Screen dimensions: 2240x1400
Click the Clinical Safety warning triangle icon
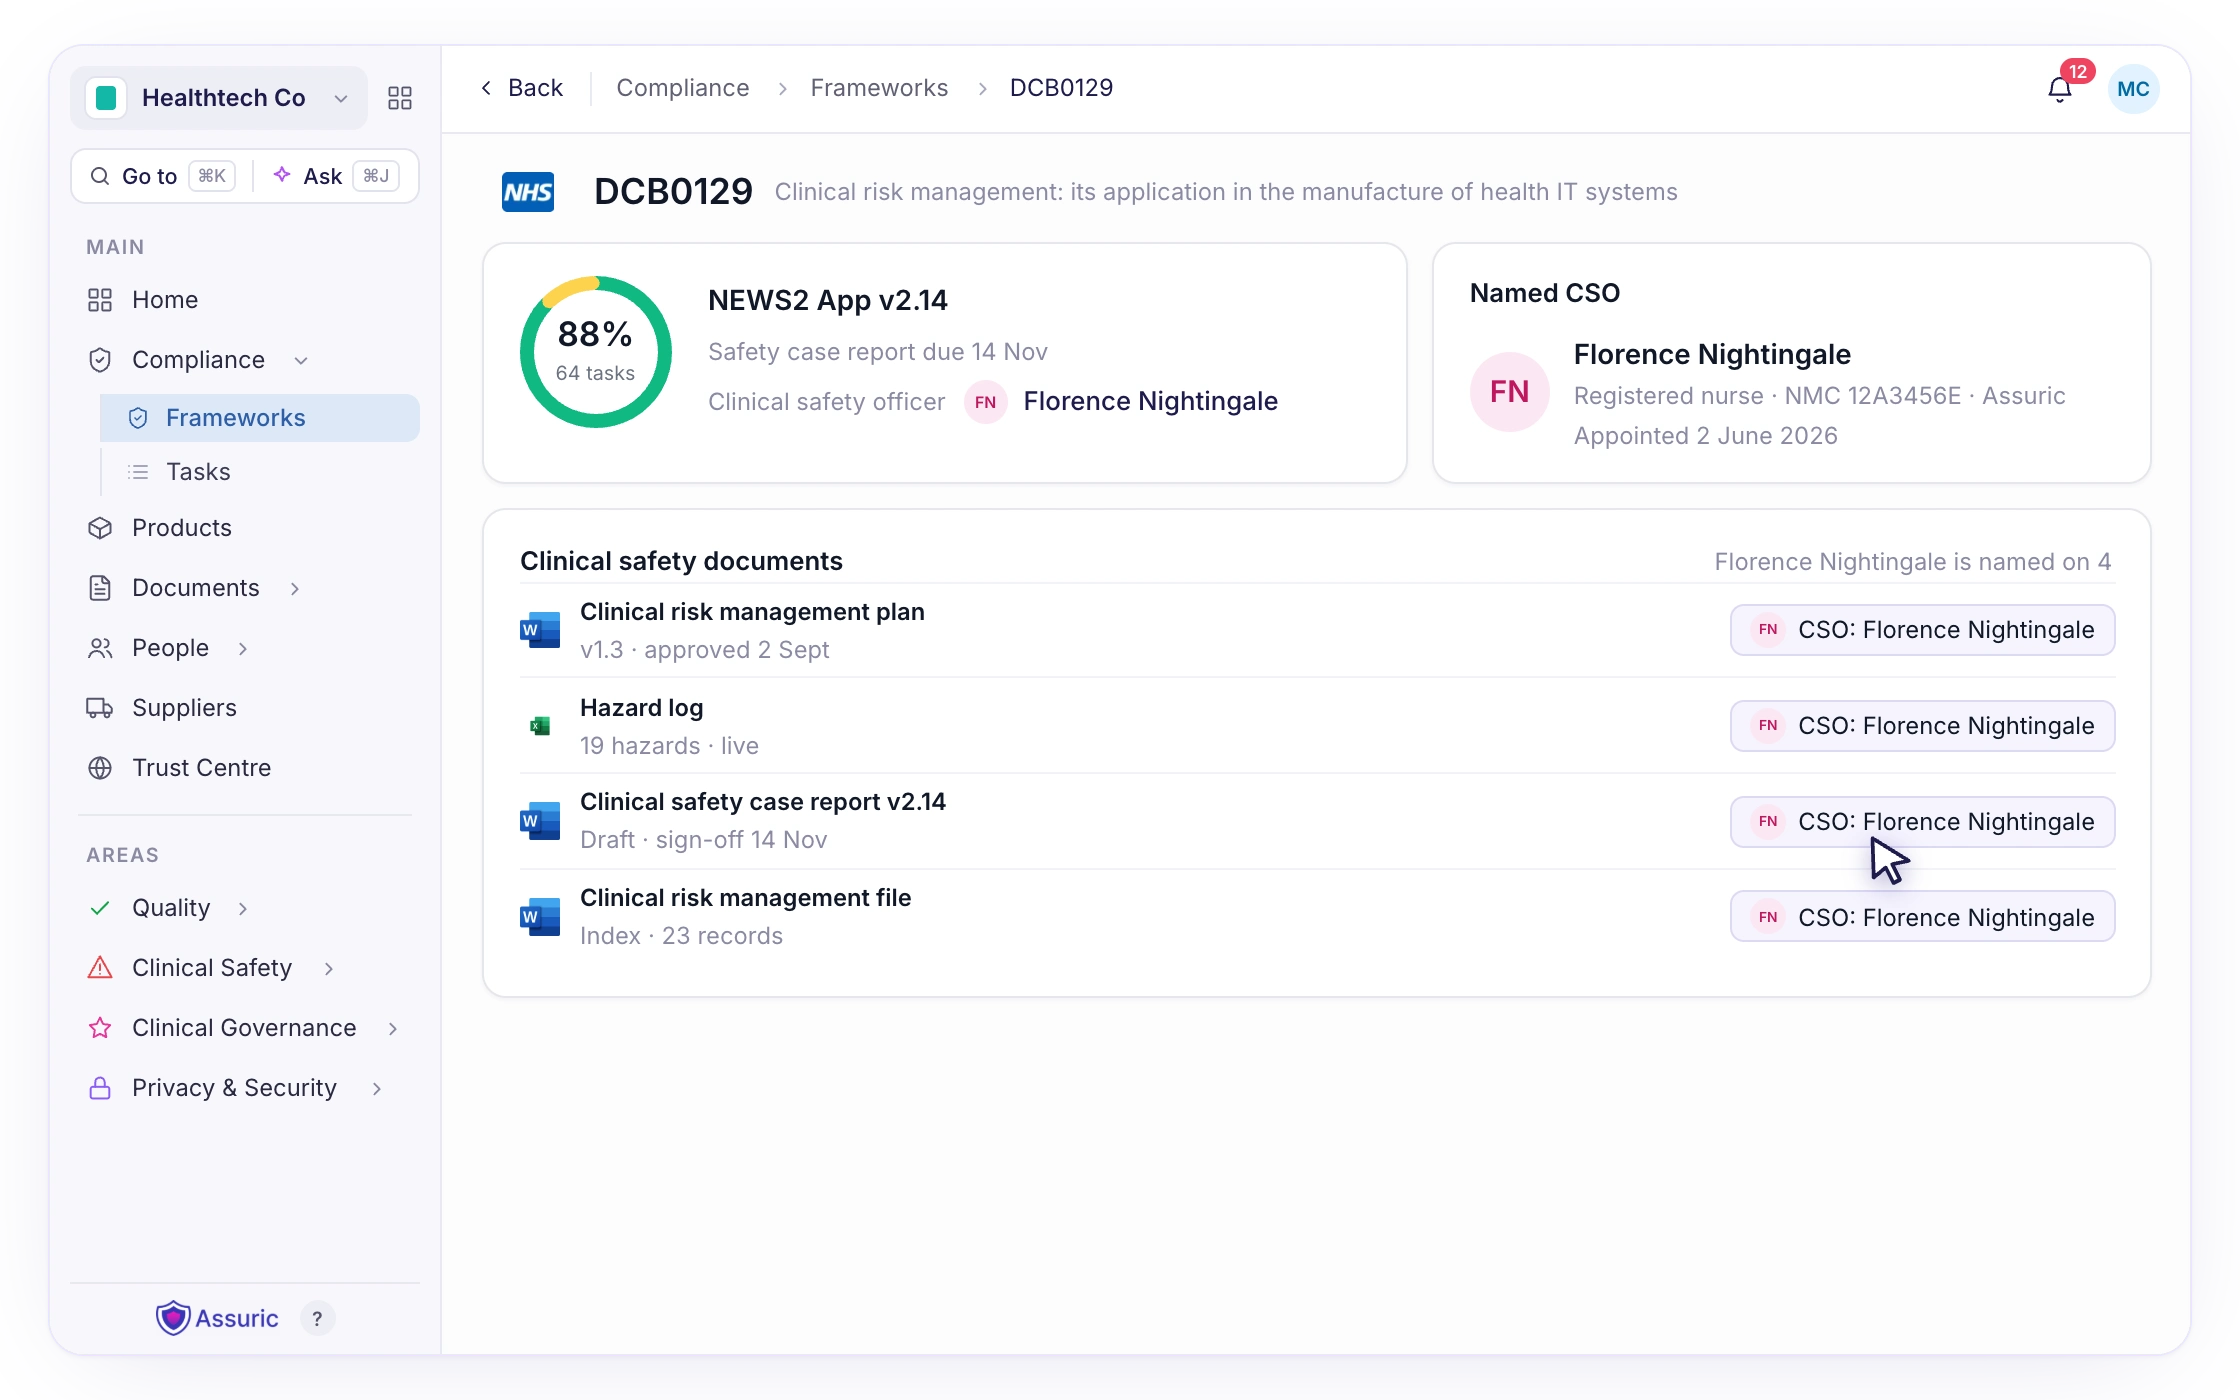(100, 968)
